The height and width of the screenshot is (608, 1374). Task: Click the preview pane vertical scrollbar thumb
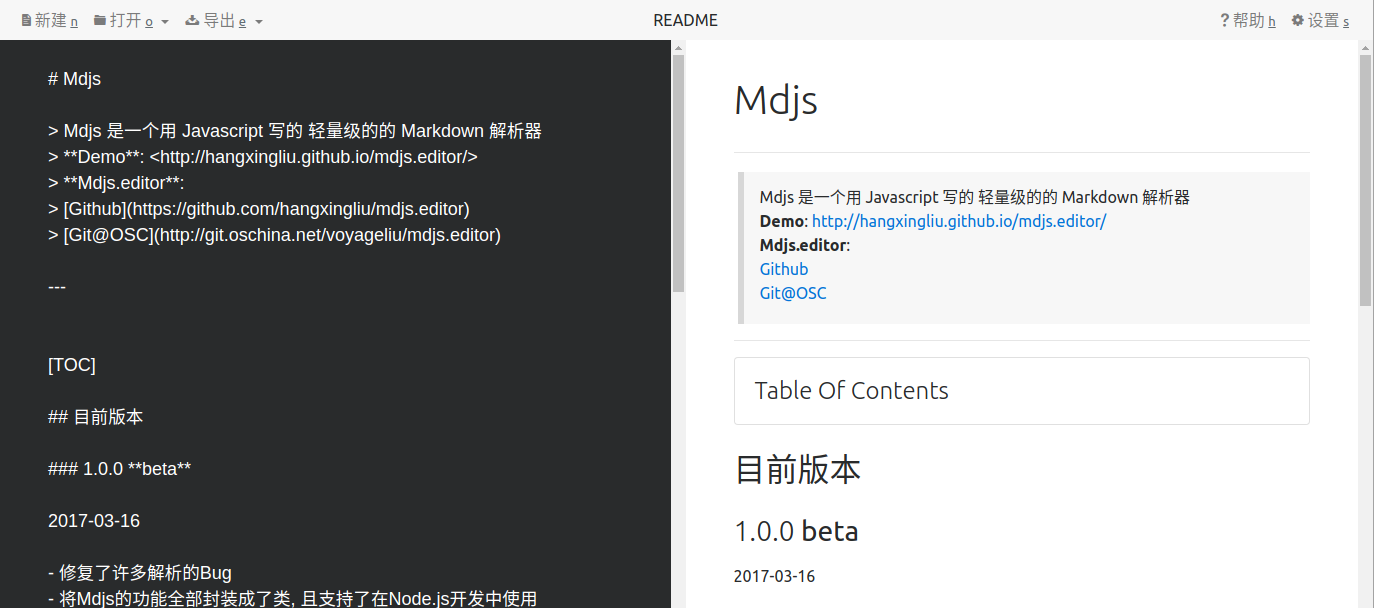click(1366, 180)
